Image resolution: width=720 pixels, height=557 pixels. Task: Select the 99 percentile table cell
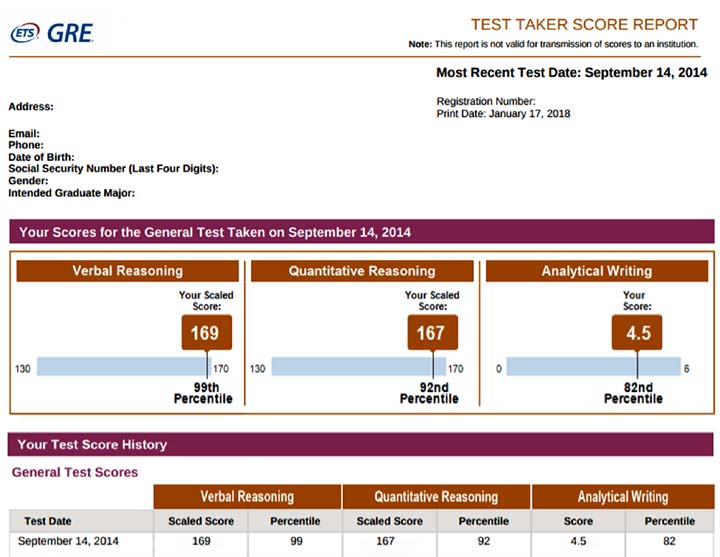[296, 541]
